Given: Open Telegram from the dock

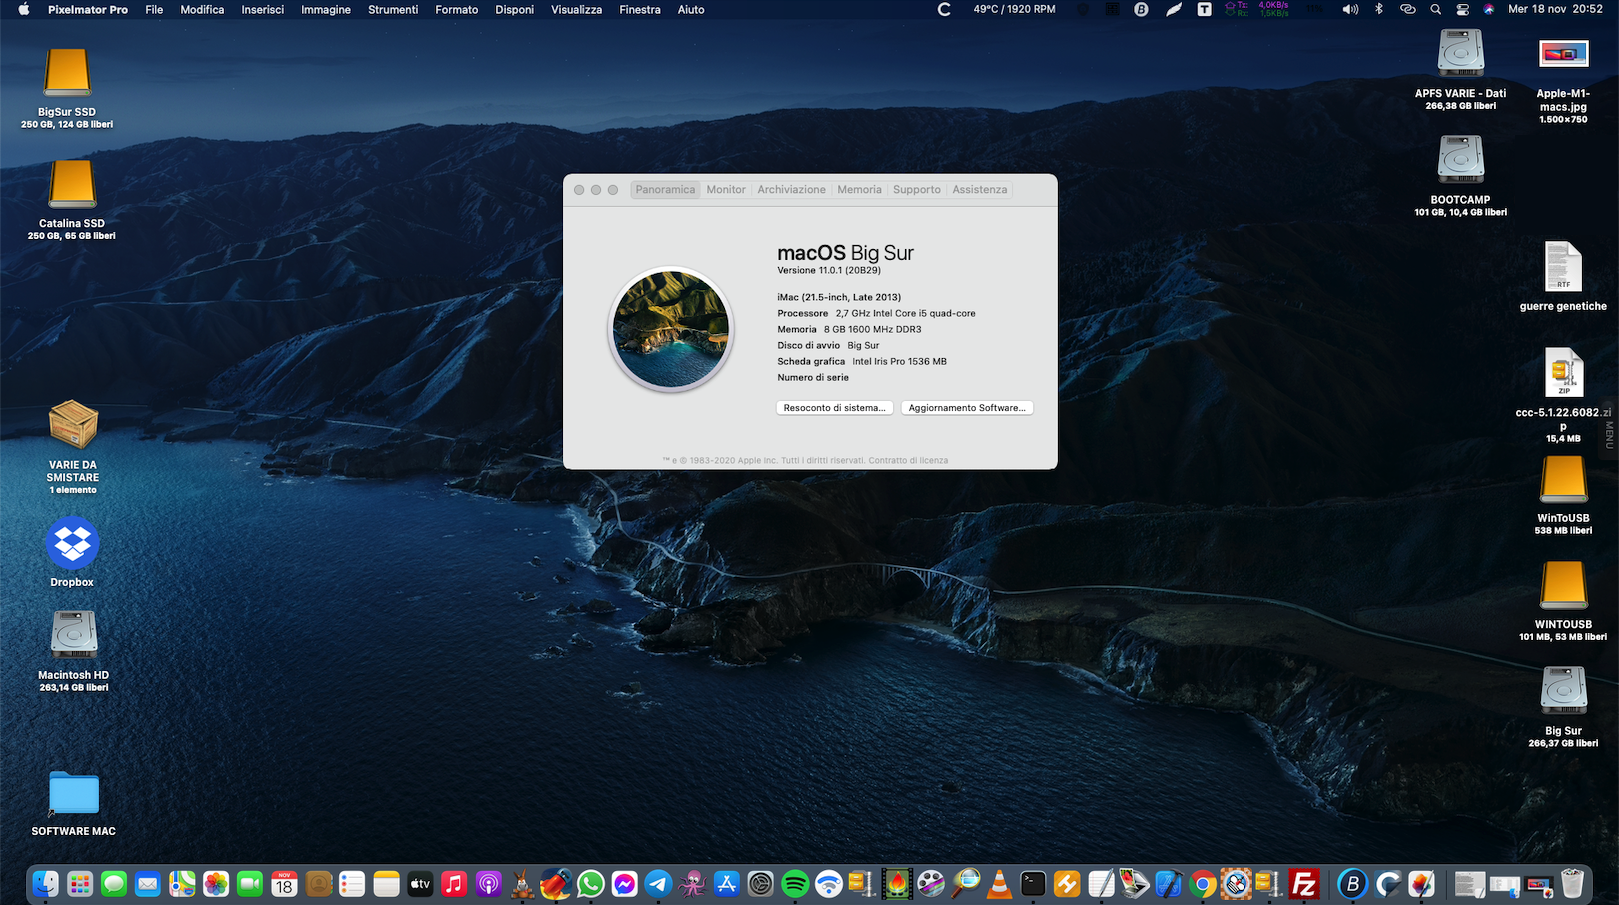Looking at the screenshot, I should (x=658, y=884).
